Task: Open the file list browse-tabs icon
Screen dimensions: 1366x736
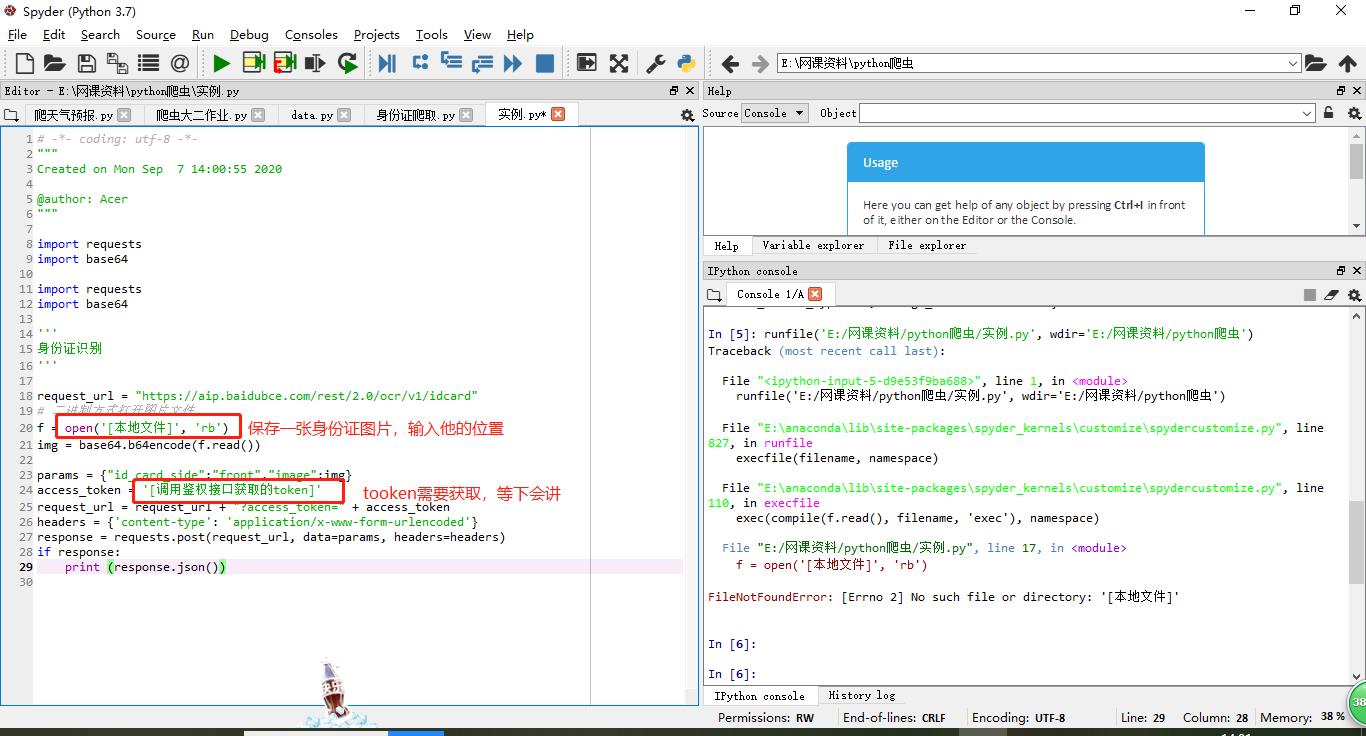Action: (148, 63)
